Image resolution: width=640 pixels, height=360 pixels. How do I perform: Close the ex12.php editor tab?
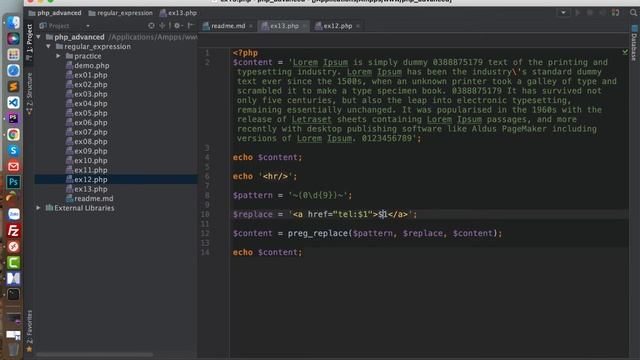(358, 26)
